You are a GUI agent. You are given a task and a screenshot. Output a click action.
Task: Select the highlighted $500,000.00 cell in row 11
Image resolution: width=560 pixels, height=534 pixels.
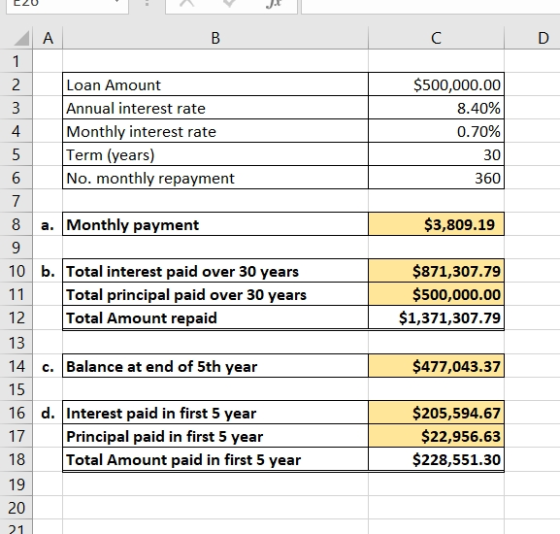[436, 294]
